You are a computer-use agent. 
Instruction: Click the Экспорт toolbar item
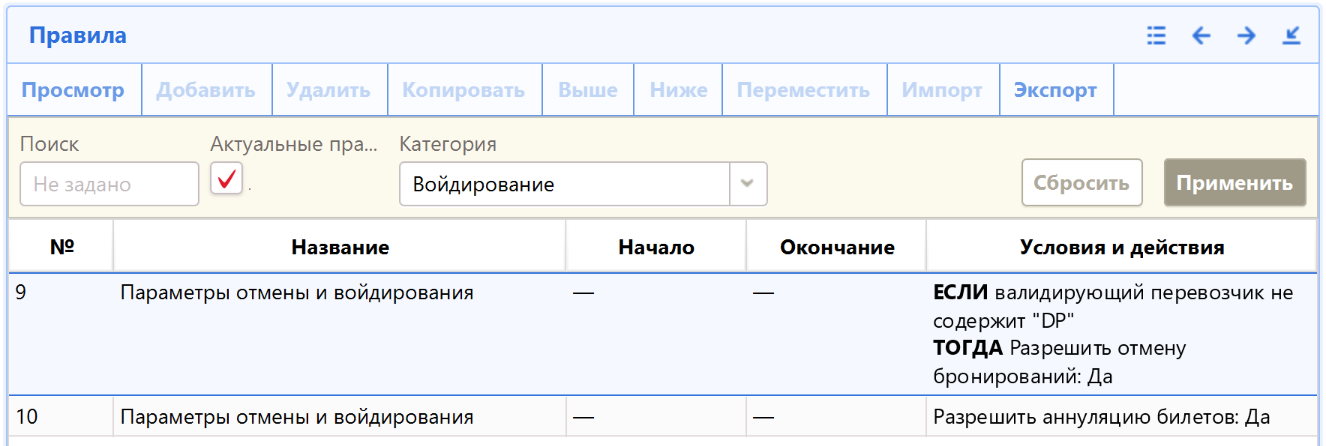coord(1055,90)
